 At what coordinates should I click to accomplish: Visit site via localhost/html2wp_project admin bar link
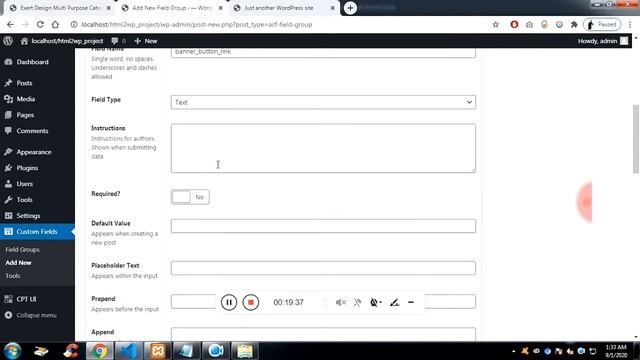pos(62,41)
